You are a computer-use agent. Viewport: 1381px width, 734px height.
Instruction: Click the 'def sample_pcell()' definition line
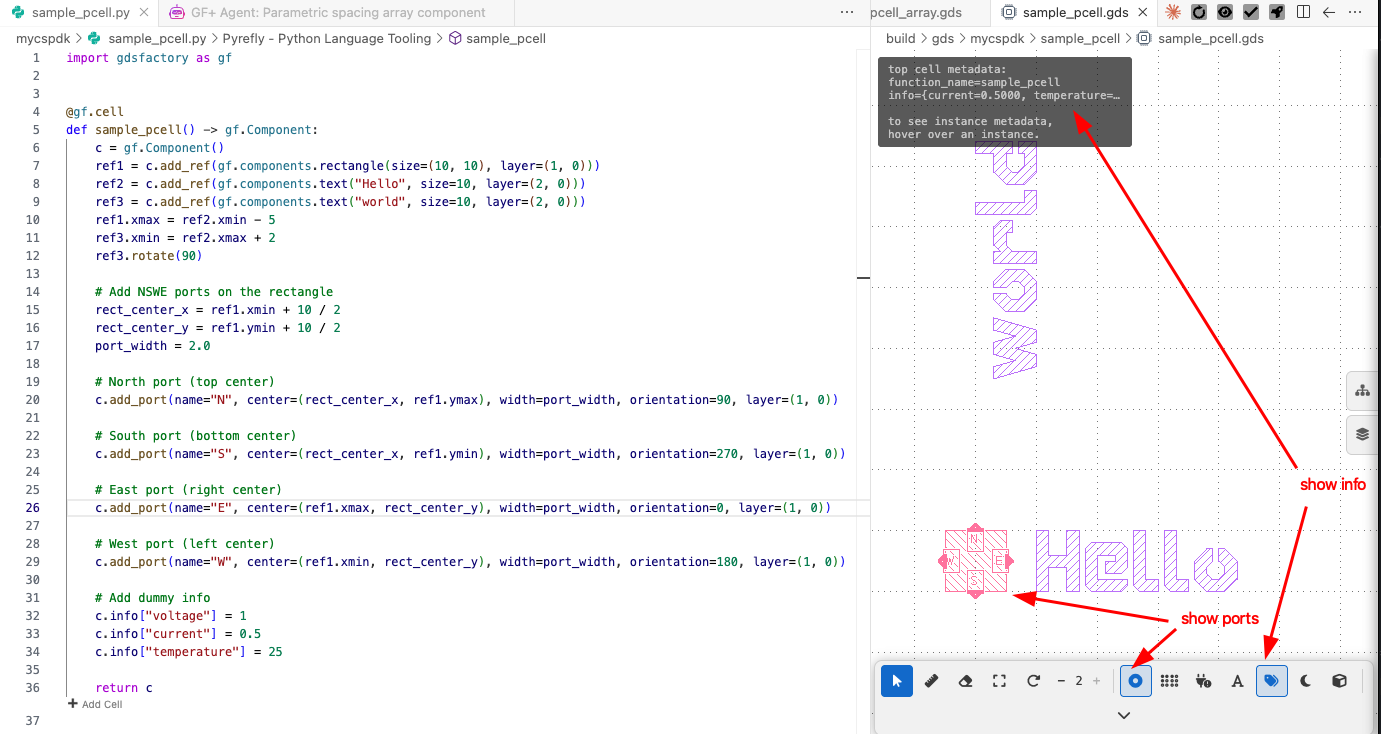(192, 130)
